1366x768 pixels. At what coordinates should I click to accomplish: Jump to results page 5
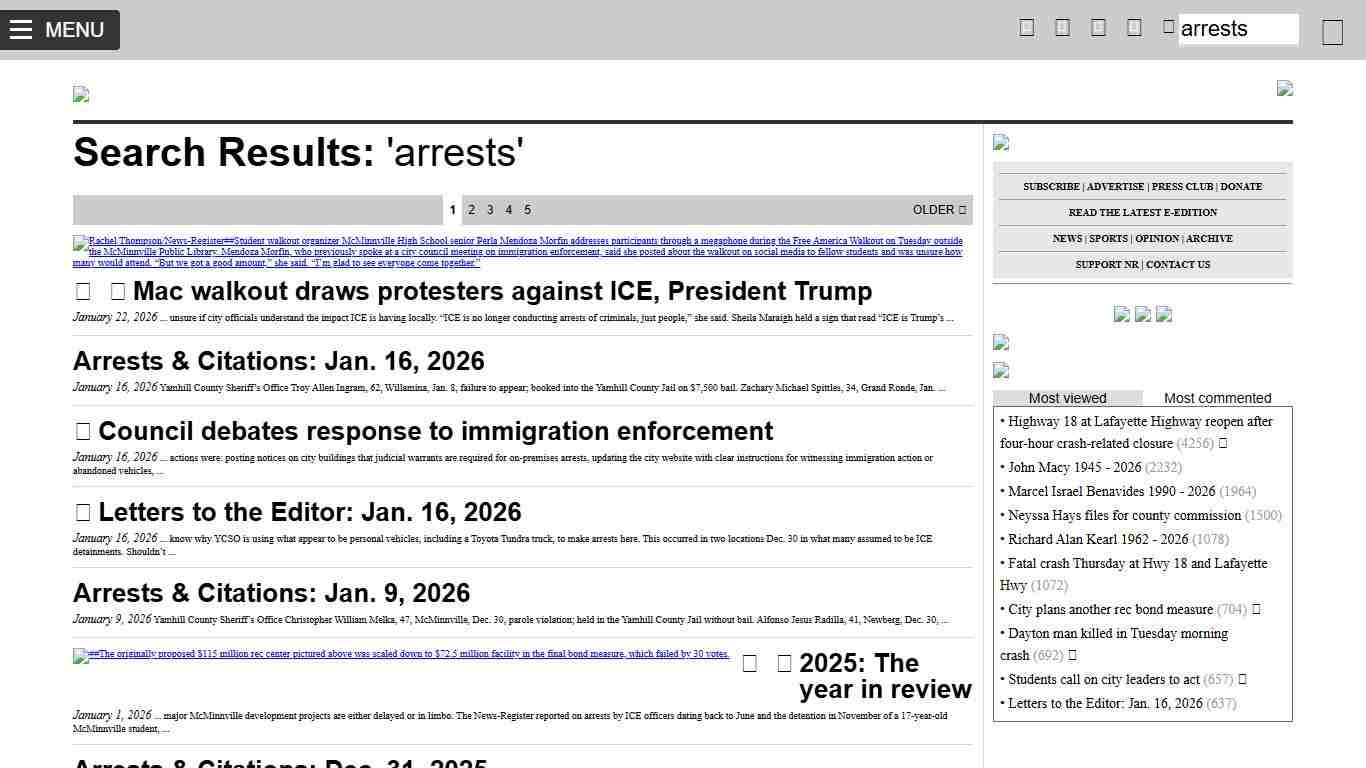(527, 210)
